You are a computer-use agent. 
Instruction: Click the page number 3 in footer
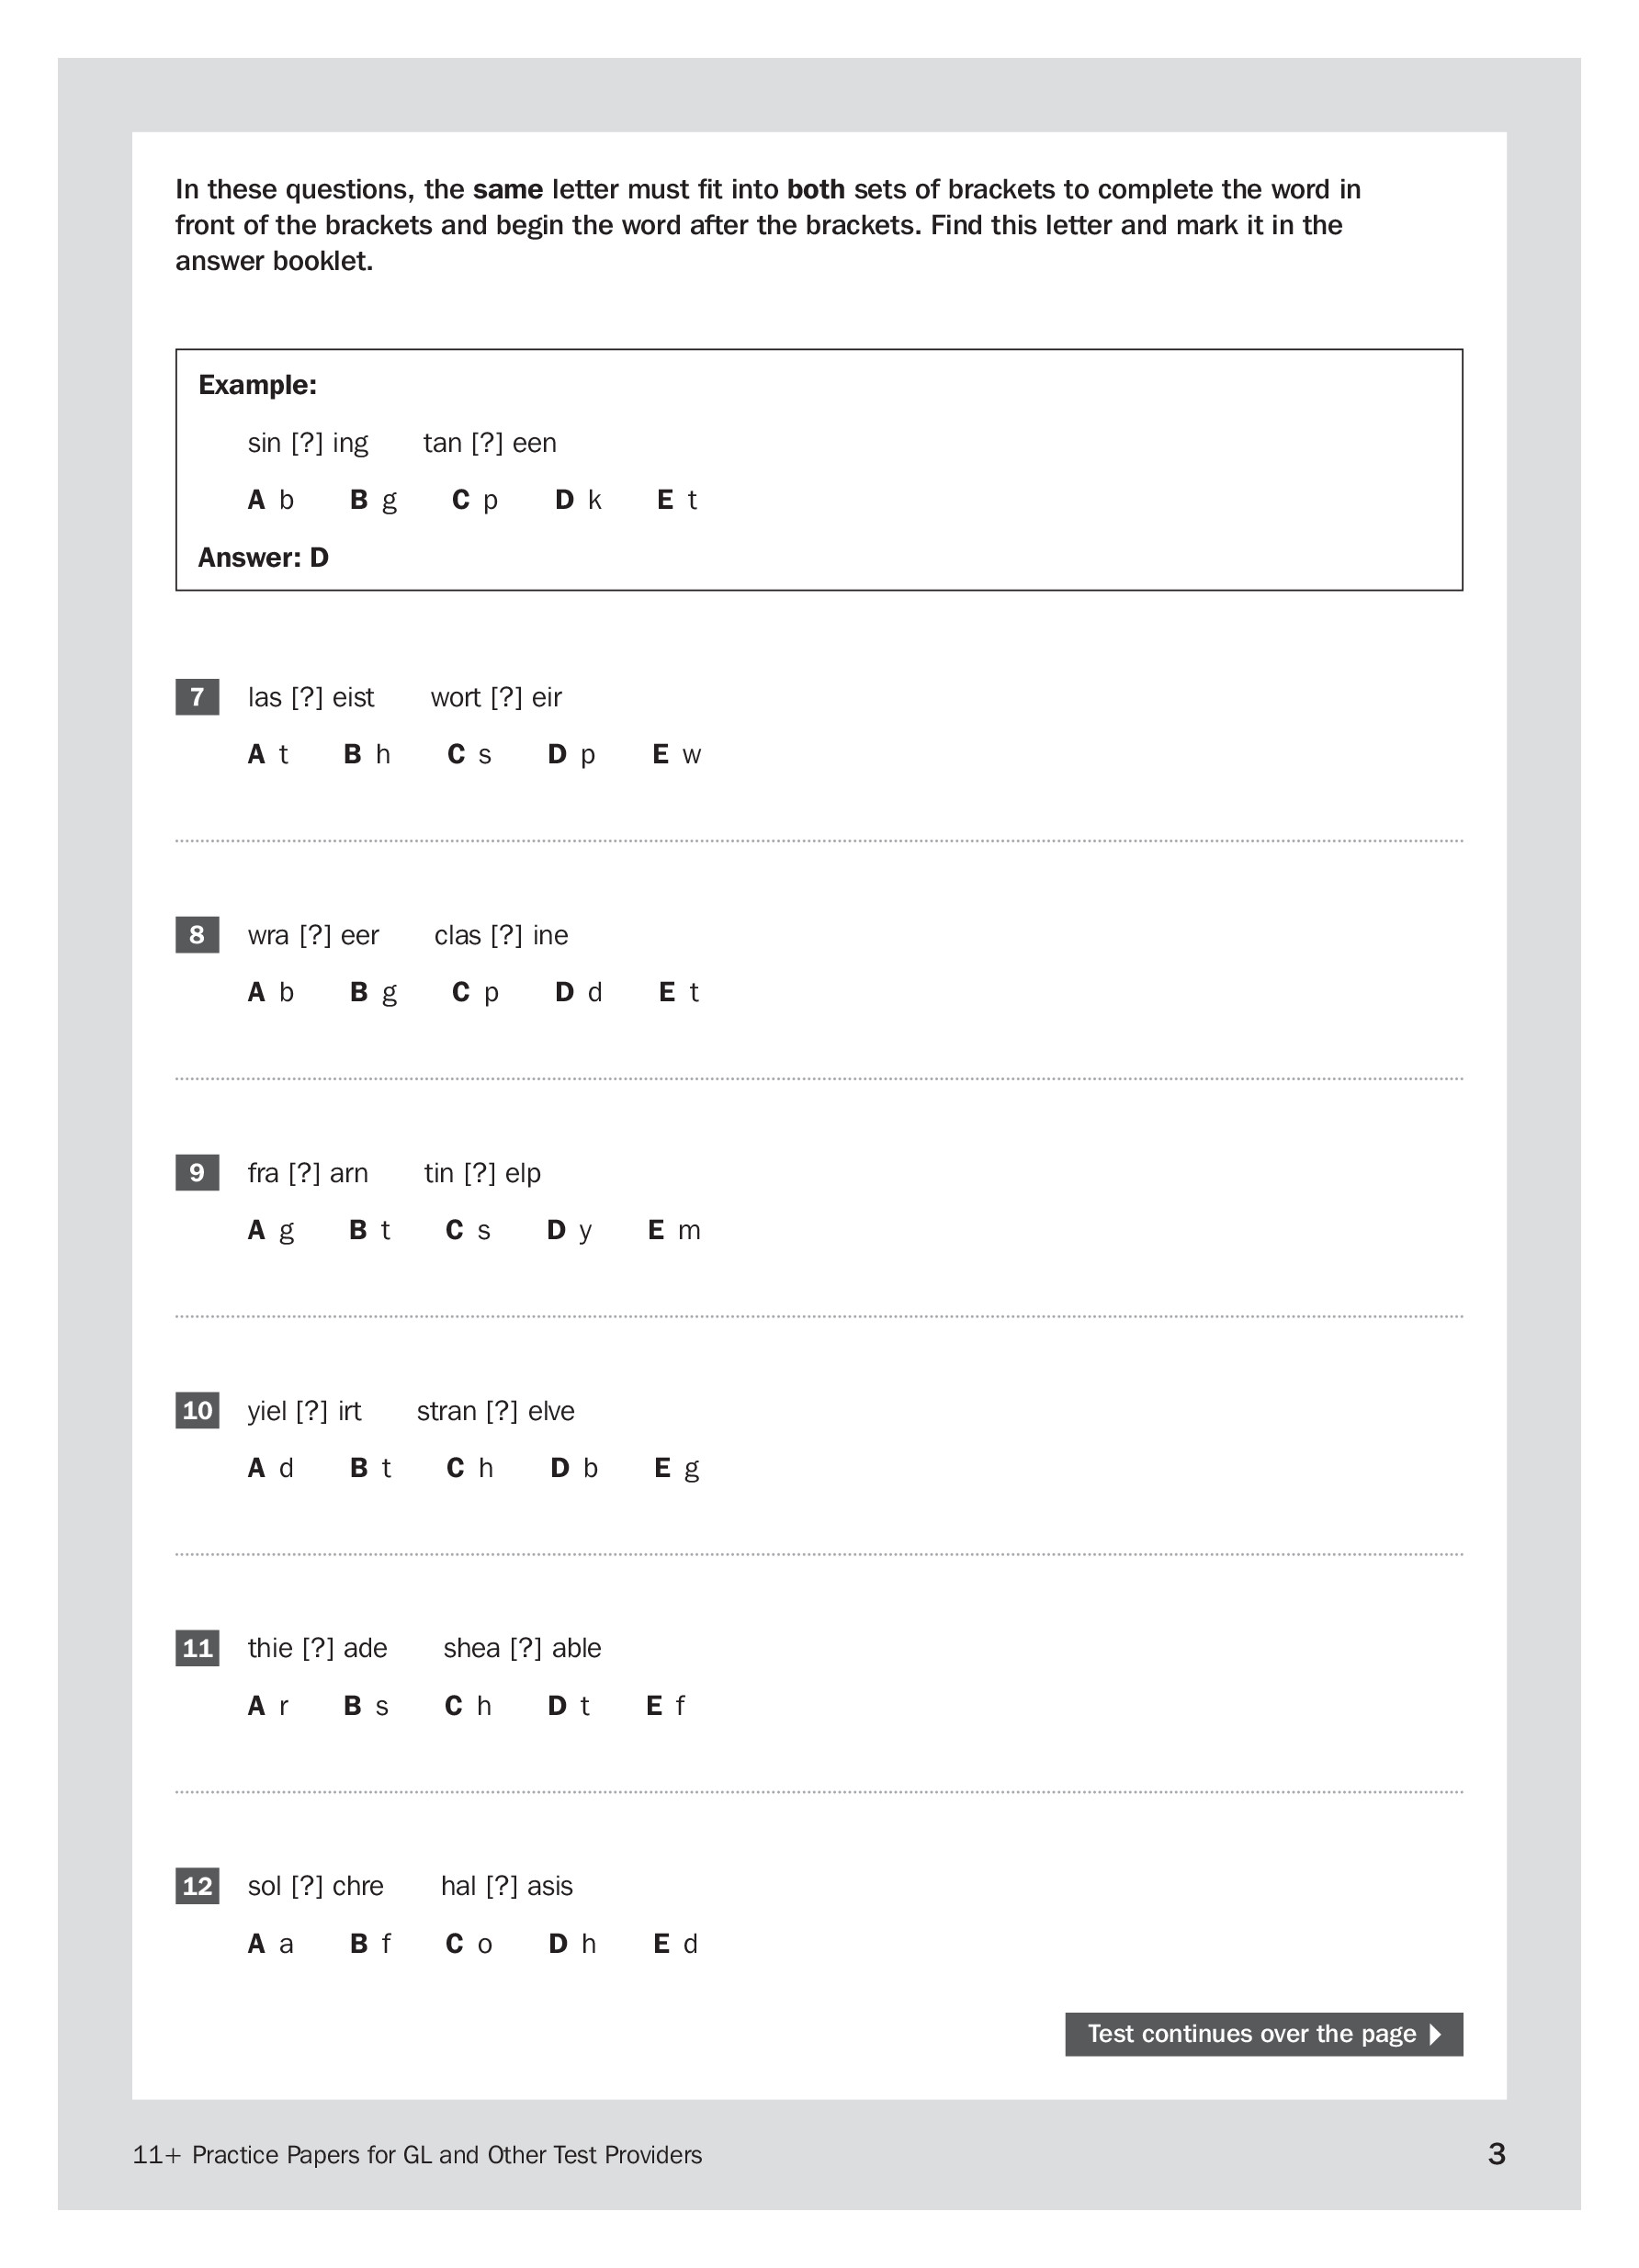(1496, 2154)
